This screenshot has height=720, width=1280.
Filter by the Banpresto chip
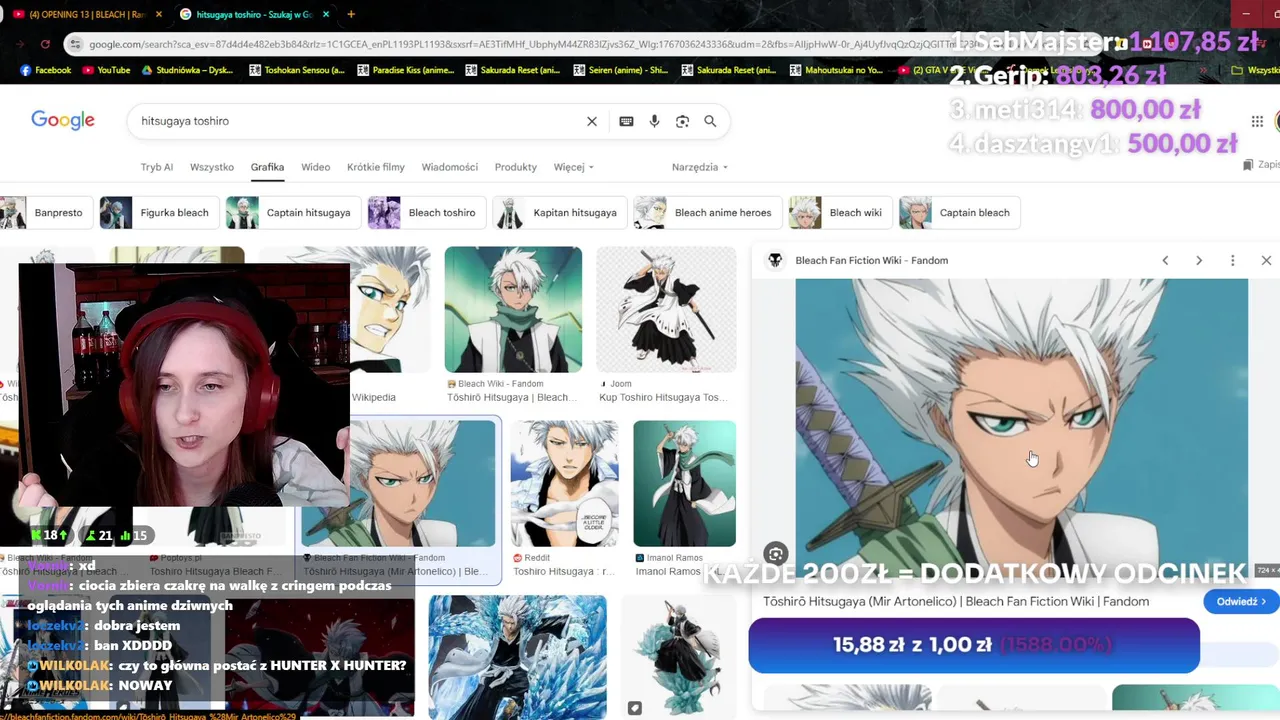click(48, 212)
